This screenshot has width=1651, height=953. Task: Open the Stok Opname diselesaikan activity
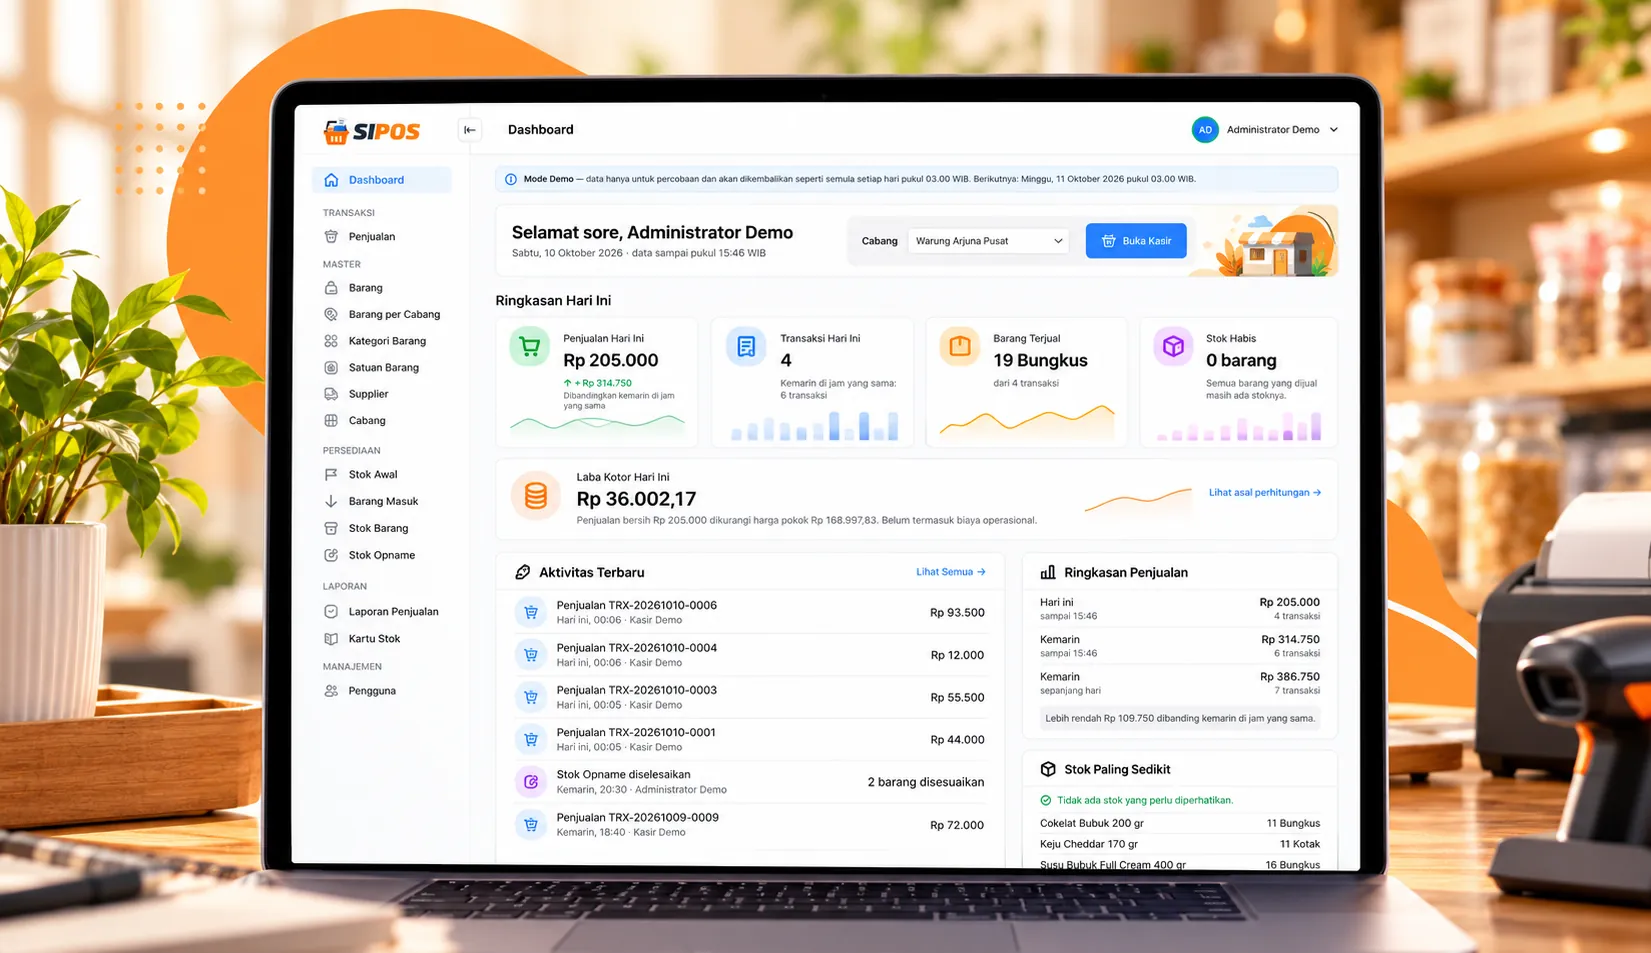(x=750, y=782)
